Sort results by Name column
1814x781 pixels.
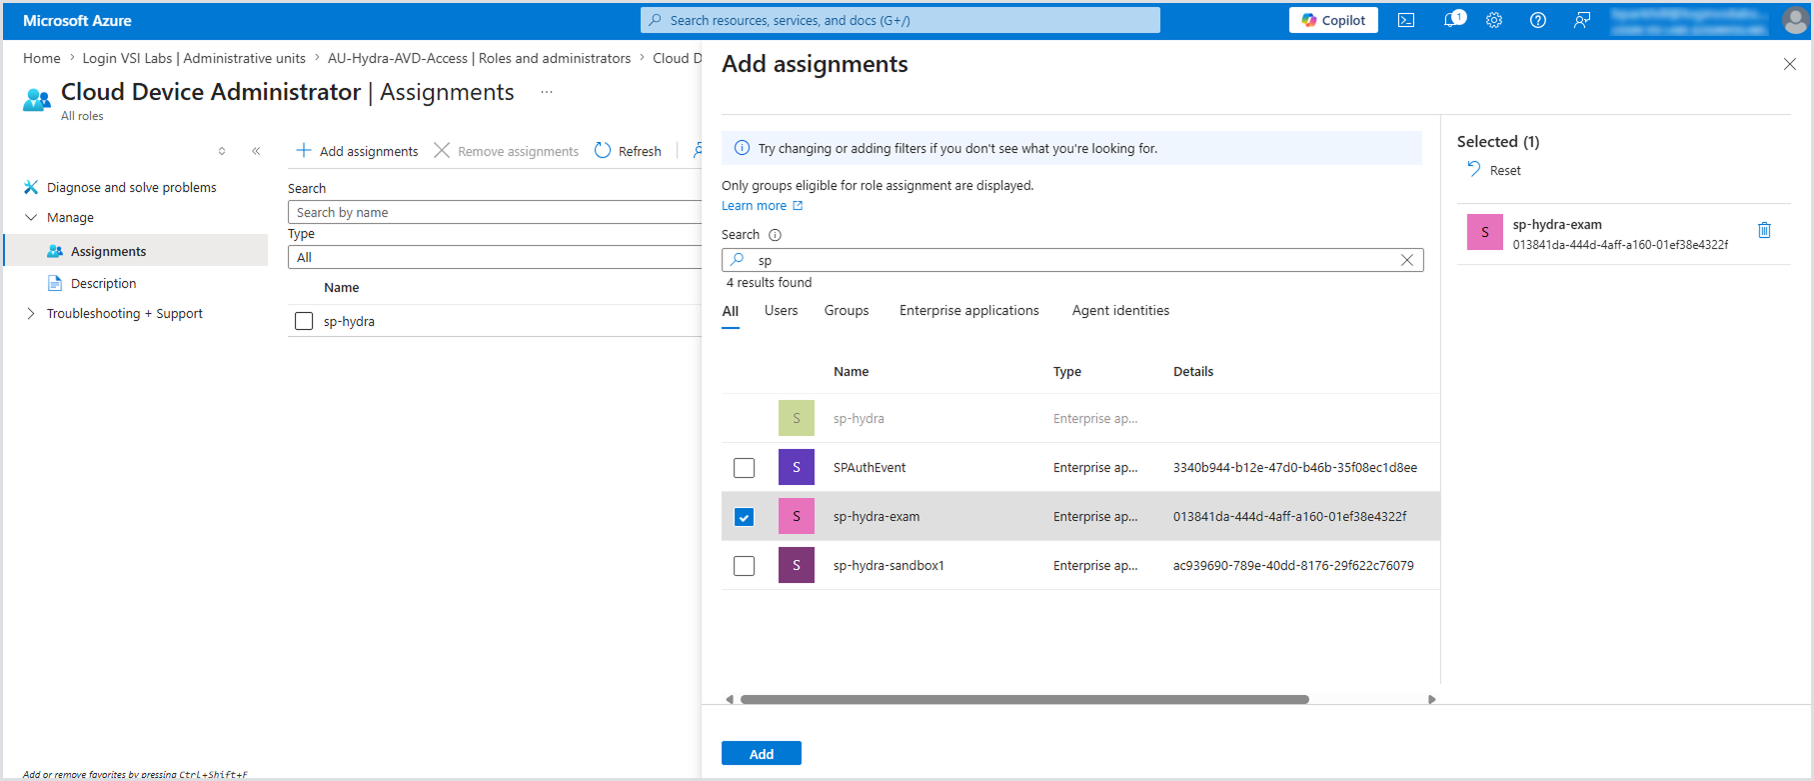pyautogui.click(x=851, y=371)
